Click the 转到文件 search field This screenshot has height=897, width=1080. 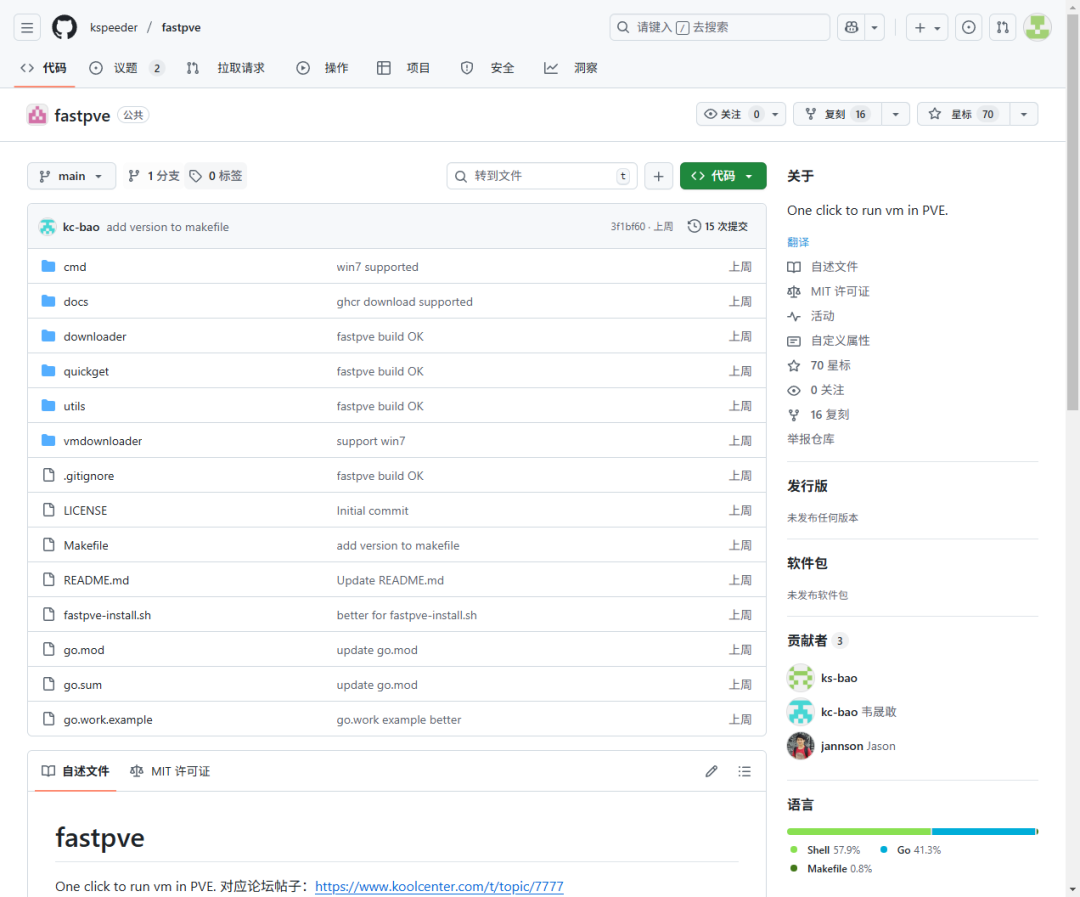(541, 175)
